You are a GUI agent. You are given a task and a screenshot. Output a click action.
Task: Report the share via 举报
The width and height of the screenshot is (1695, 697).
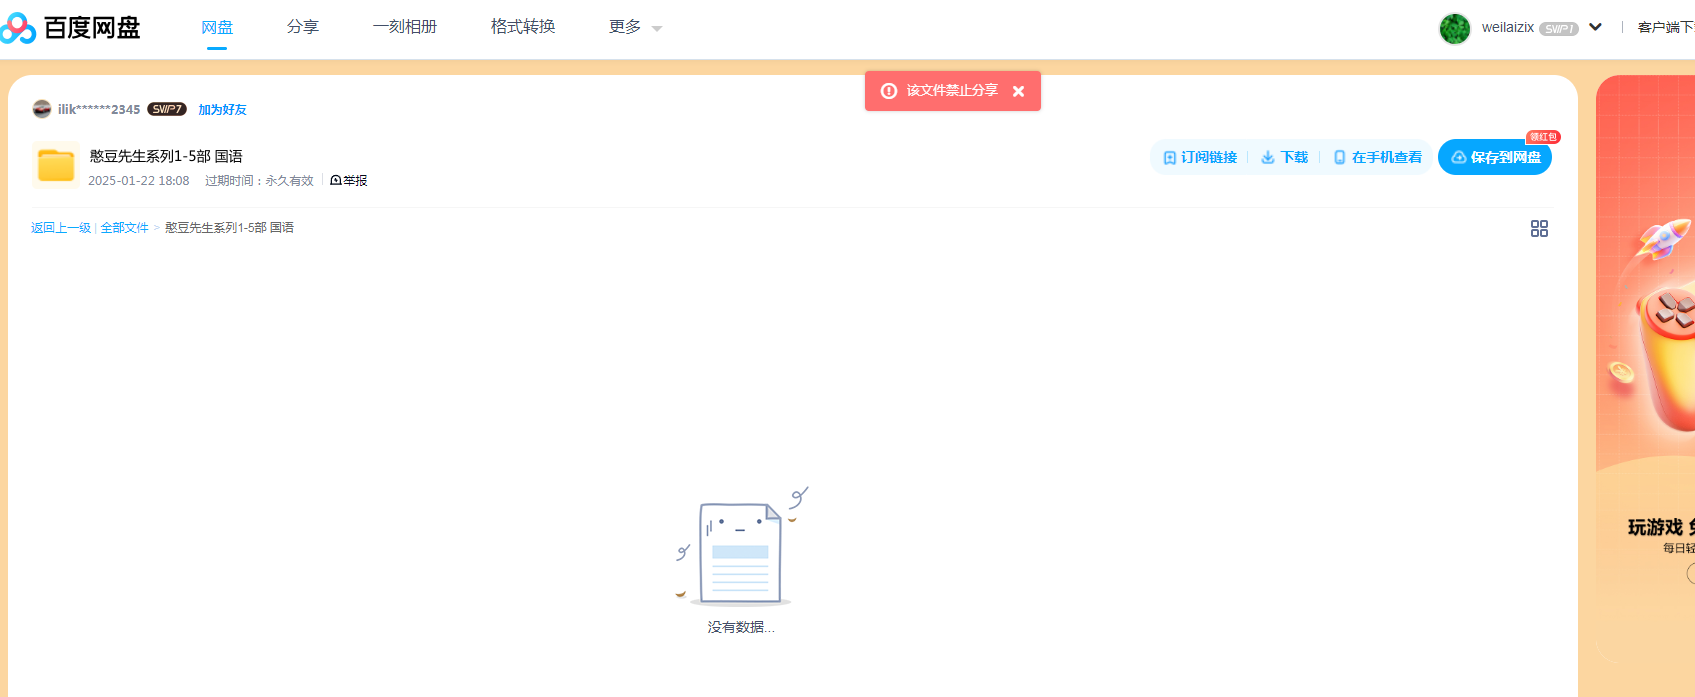click(349, 181)
